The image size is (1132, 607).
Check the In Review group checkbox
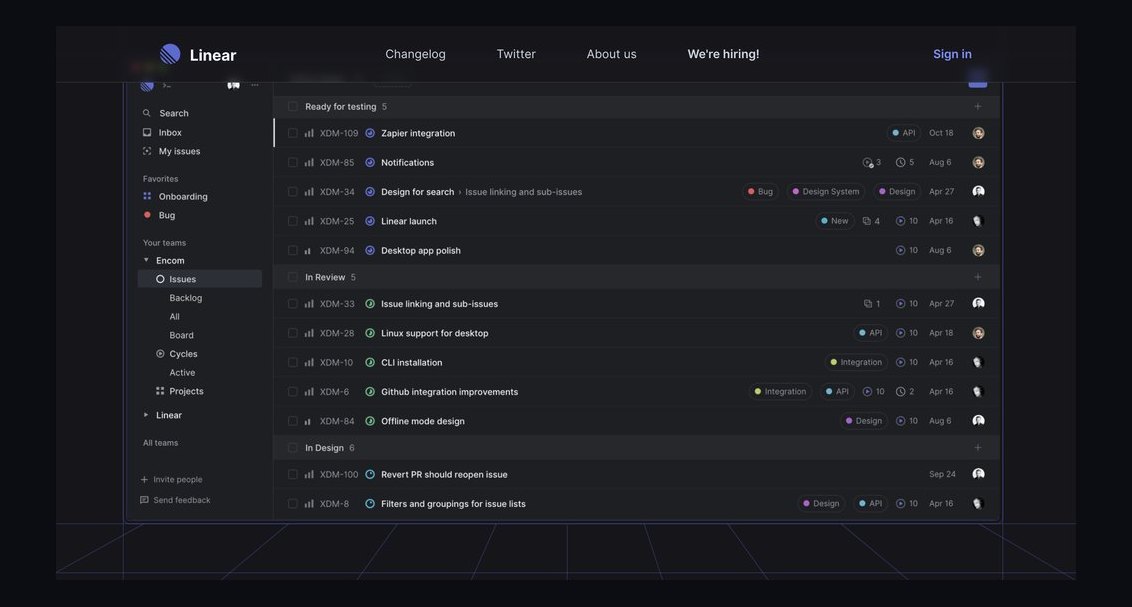292,277
